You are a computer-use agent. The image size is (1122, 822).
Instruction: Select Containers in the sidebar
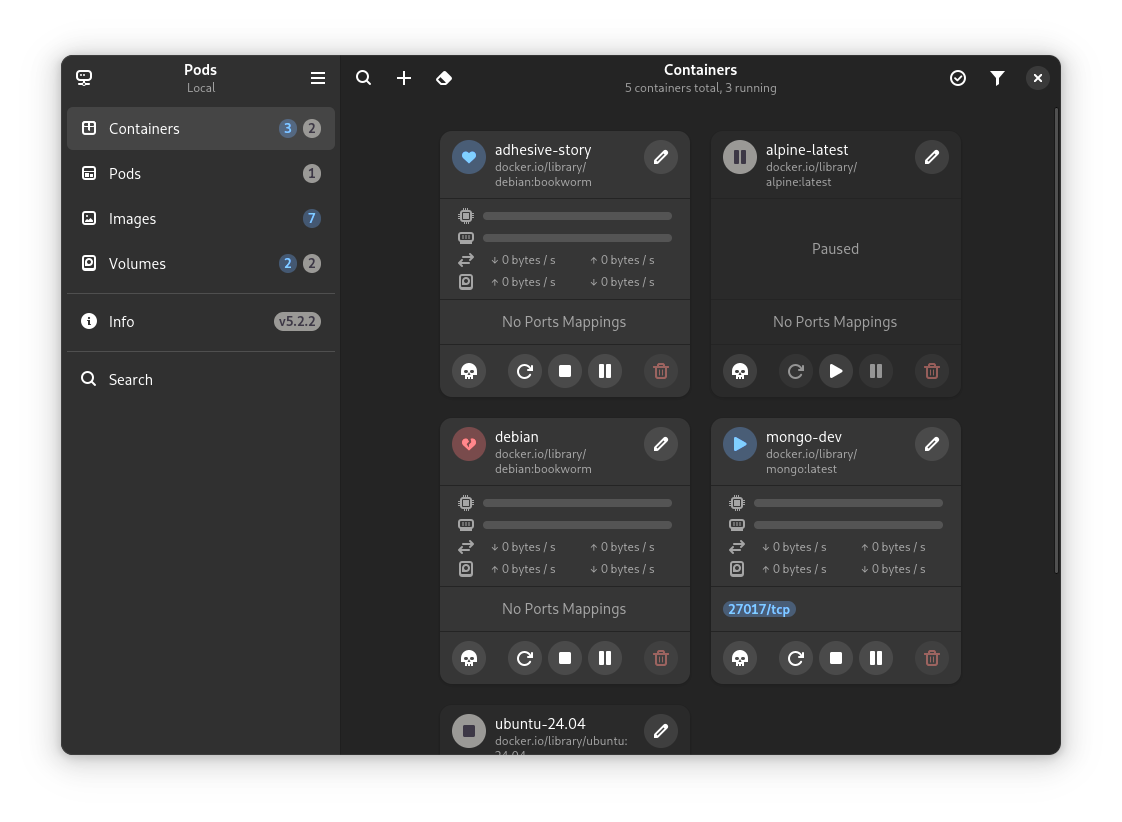coord(201,128)
